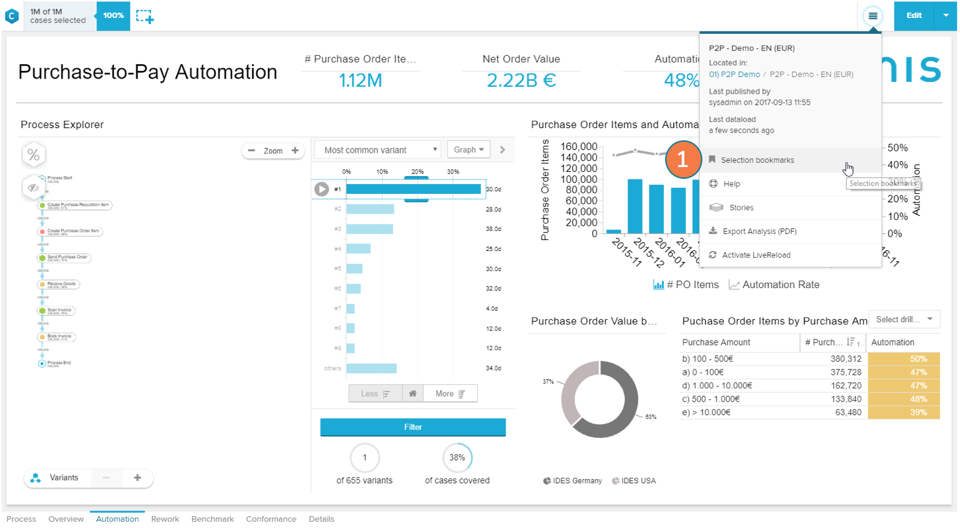Click the add selection icon in top bar
Image resolution: width=960 pixels, height=528 pixels.
(x=145, y=16)
